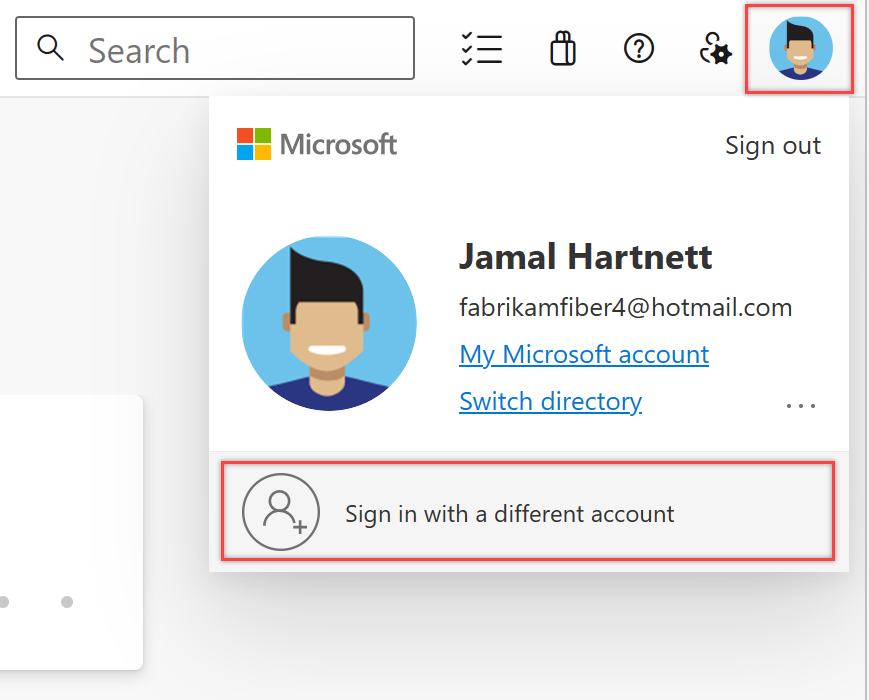Open My Microsoft account

coord(583,354)
